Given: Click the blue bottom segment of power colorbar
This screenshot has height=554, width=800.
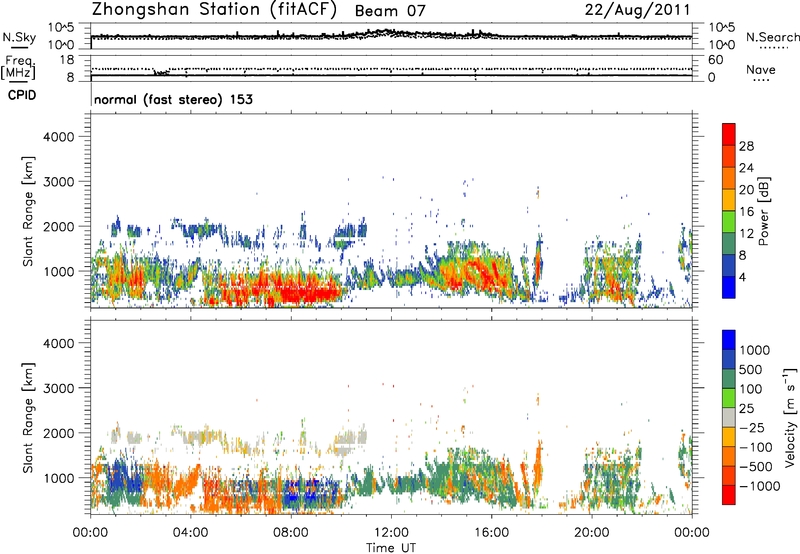Looking at the screenshot, I should click(x=729, y=287).
